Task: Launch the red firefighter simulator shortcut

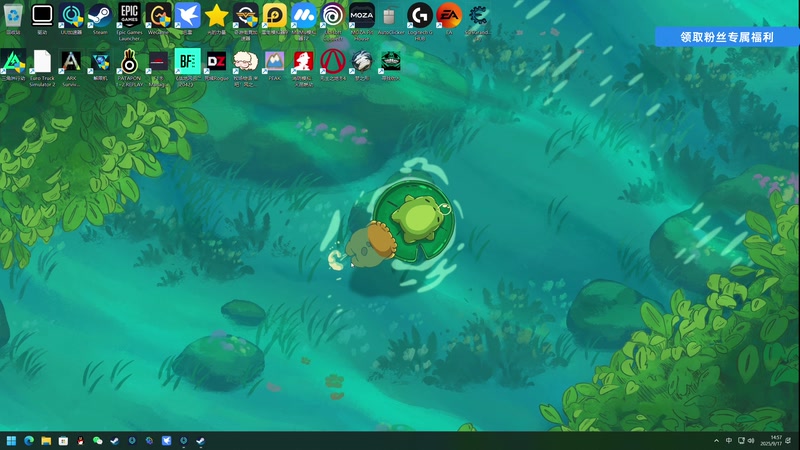Action: [304, 68]
